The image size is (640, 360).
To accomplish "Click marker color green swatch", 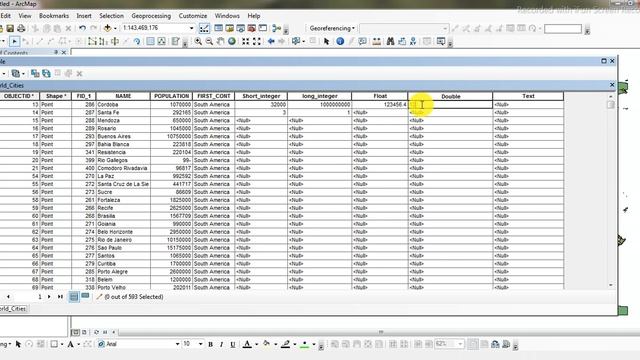I will coord(304,344).
